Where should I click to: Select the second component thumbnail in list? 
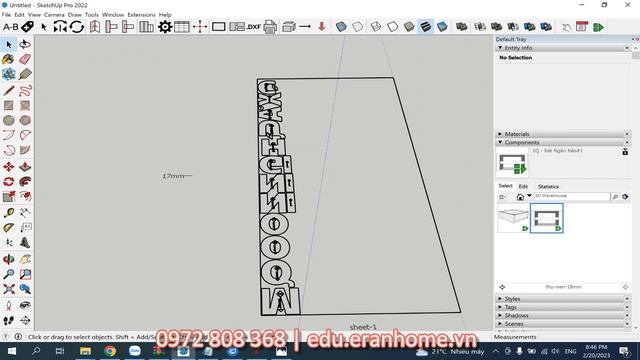(x=547, y=218)
